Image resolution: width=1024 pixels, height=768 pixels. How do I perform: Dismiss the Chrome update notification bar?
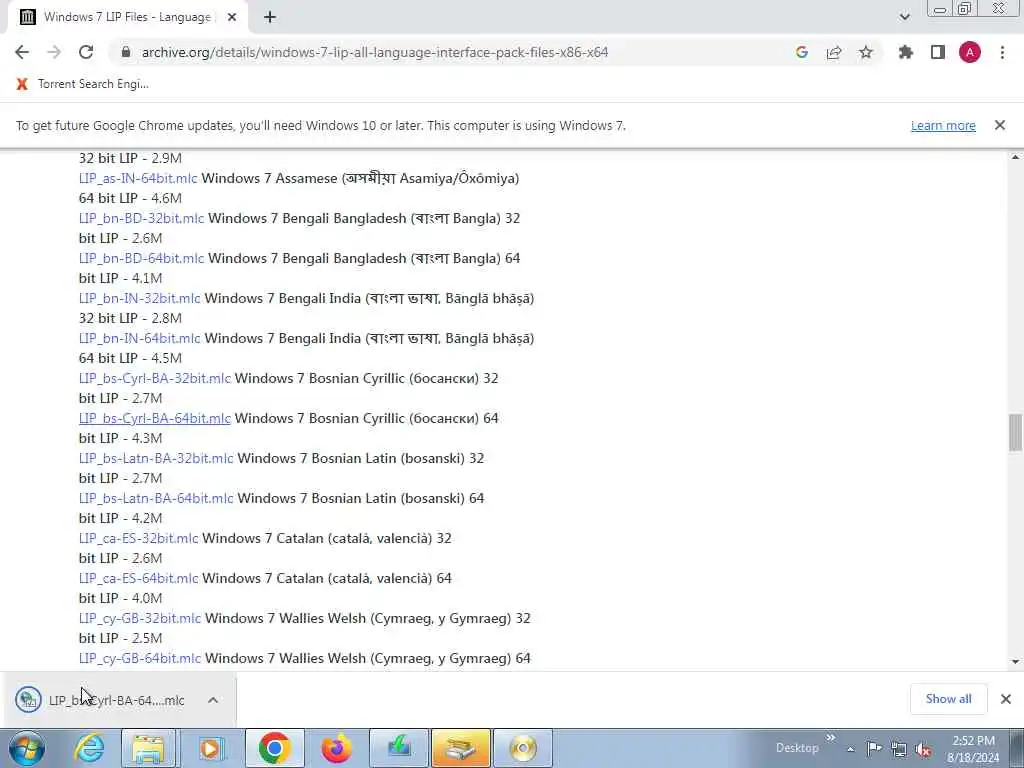click(x=1000, y=125)
